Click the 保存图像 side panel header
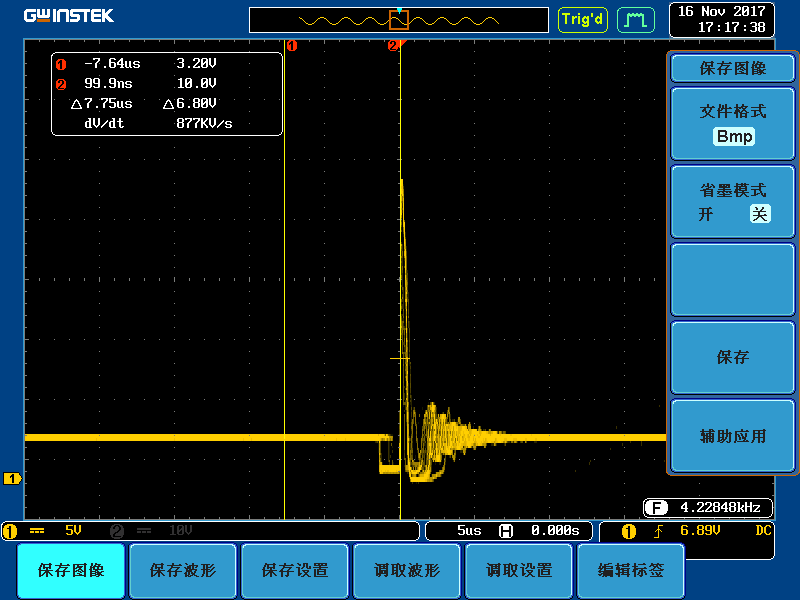Screen dimensions: 800x600 (x=733, y=68)
